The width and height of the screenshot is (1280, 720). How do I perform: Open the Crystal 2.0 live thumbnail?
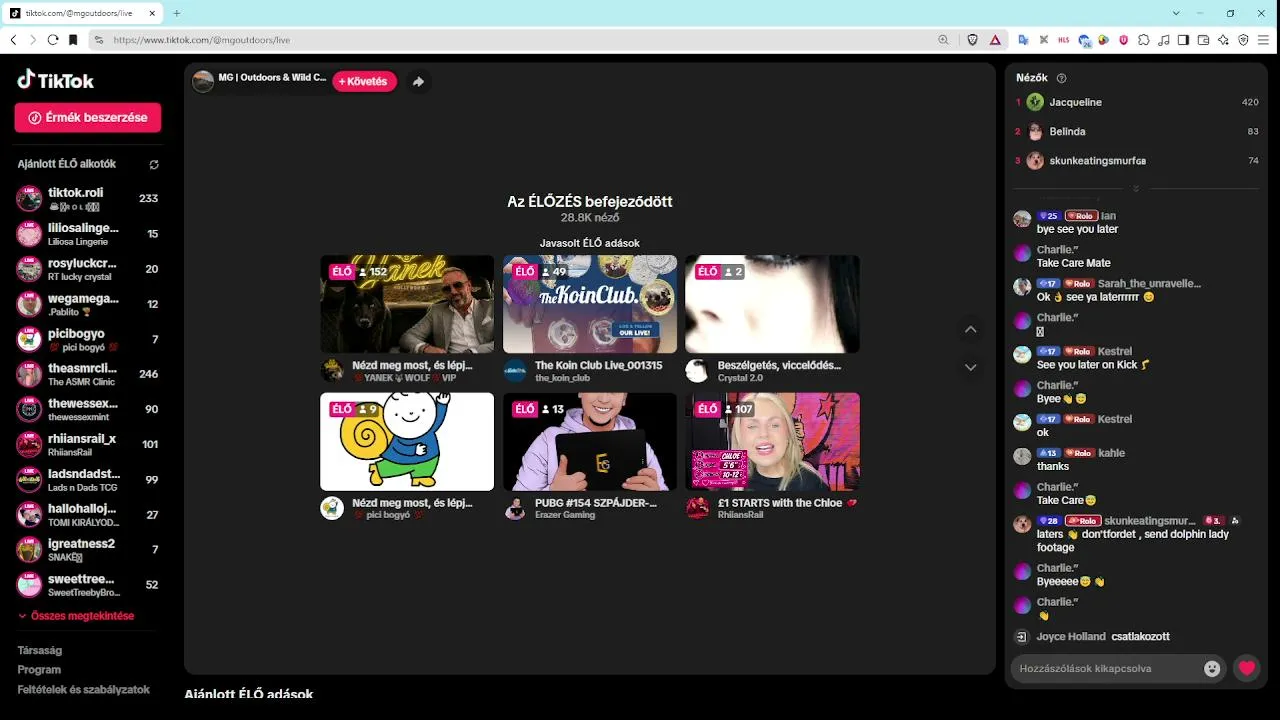[x=772, y=304]
